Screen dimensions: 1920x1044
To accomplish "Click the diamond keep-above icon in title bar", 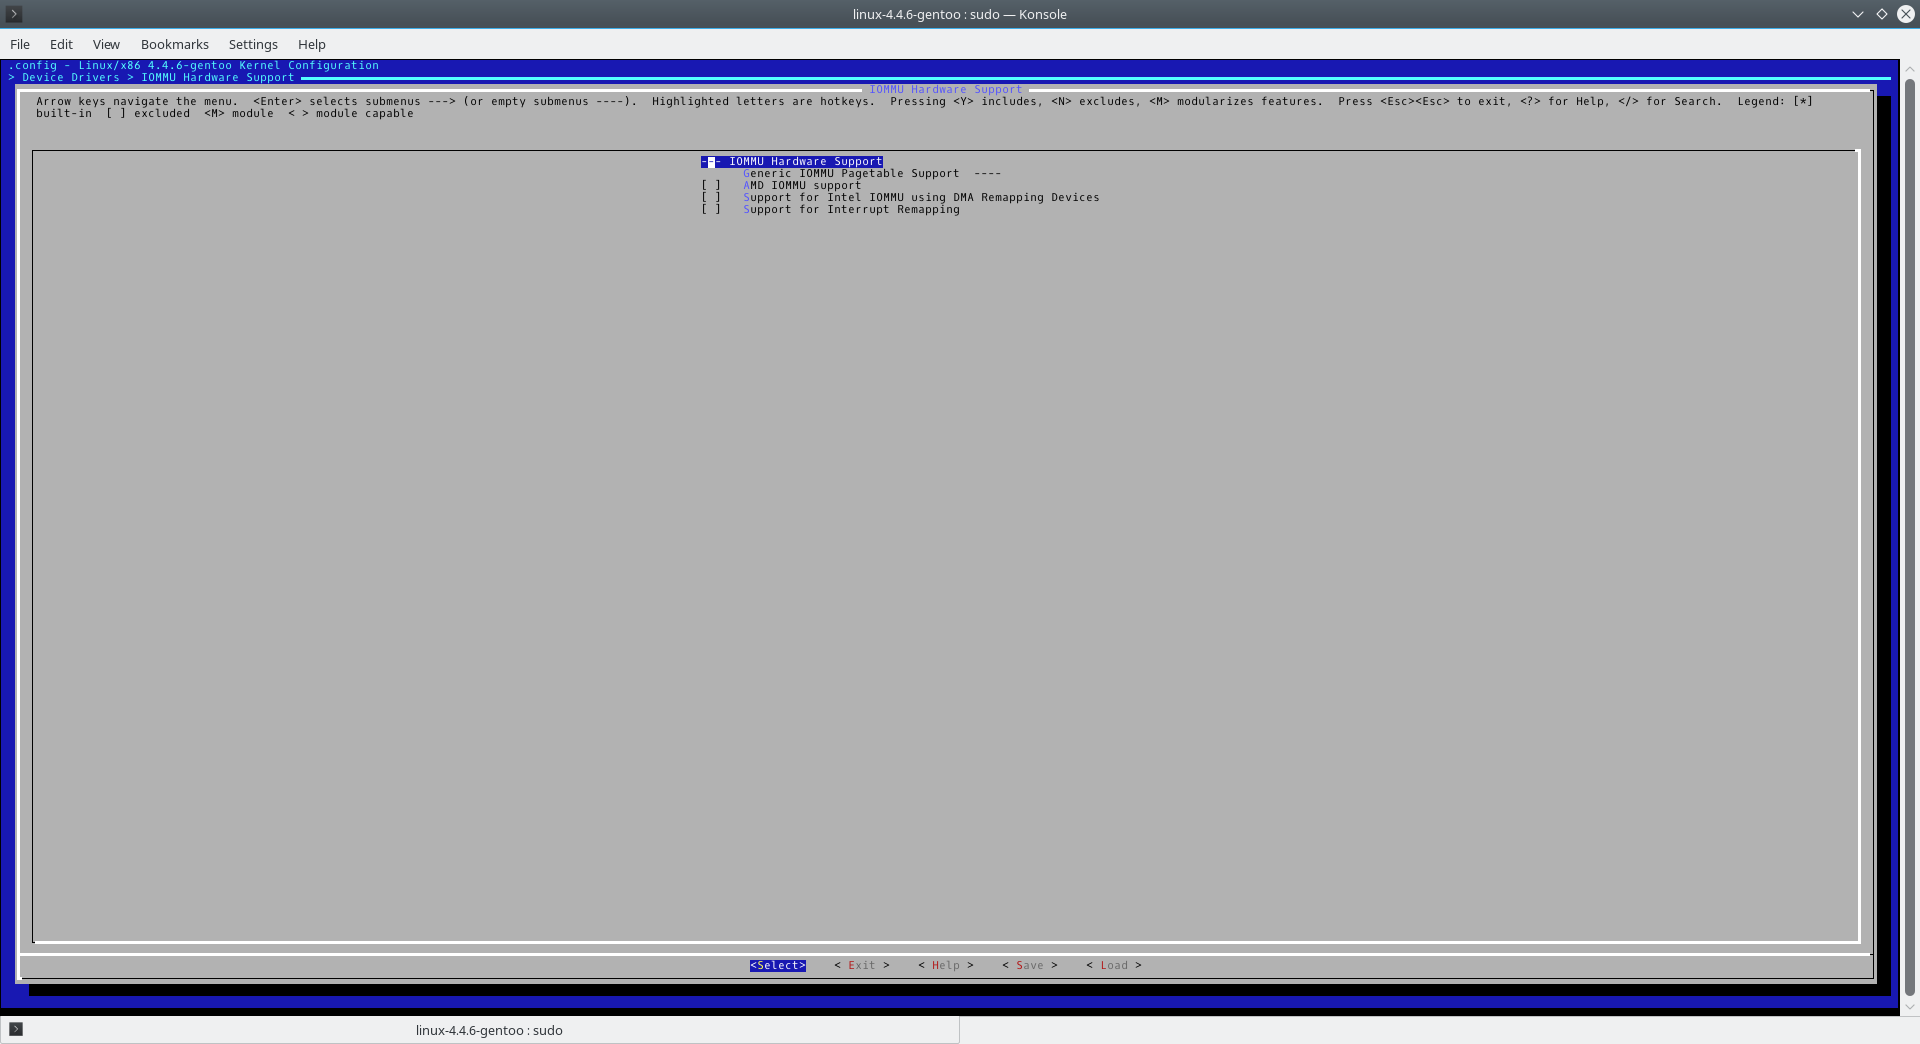I will coord(1882,14).
